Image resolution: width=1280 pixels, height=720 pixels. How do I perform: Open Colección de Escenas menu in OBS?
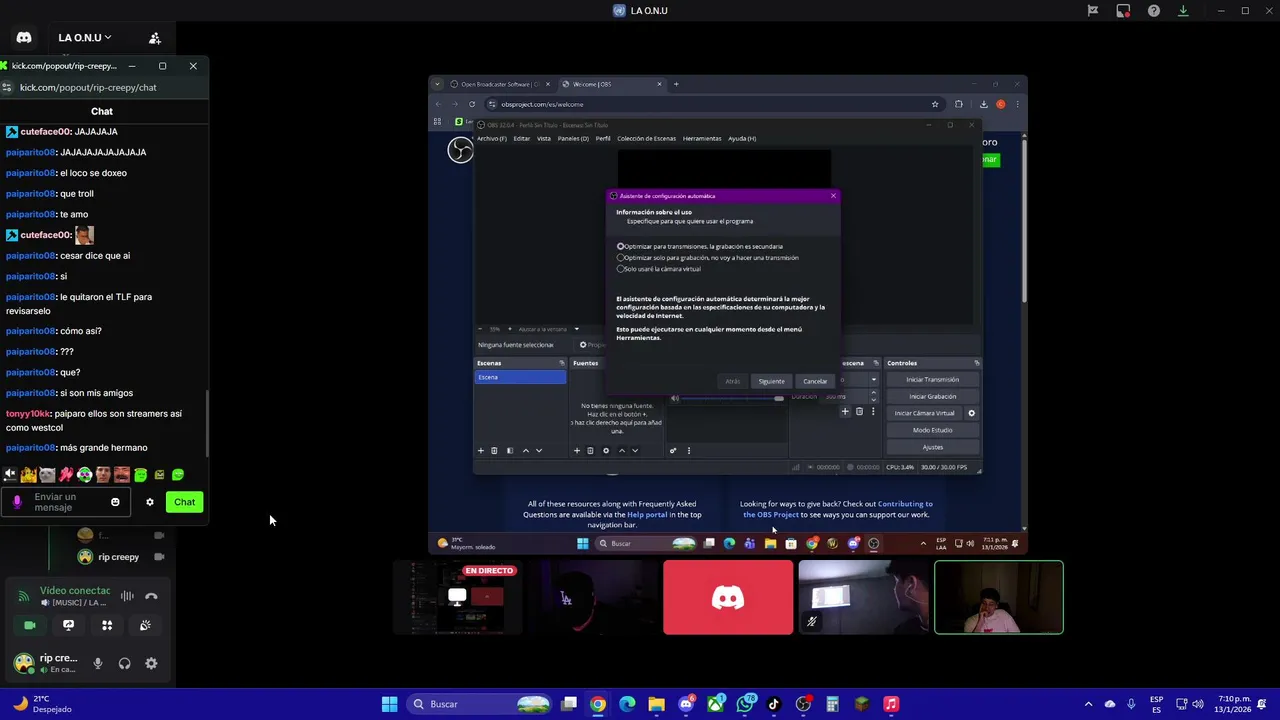[646, 139]
